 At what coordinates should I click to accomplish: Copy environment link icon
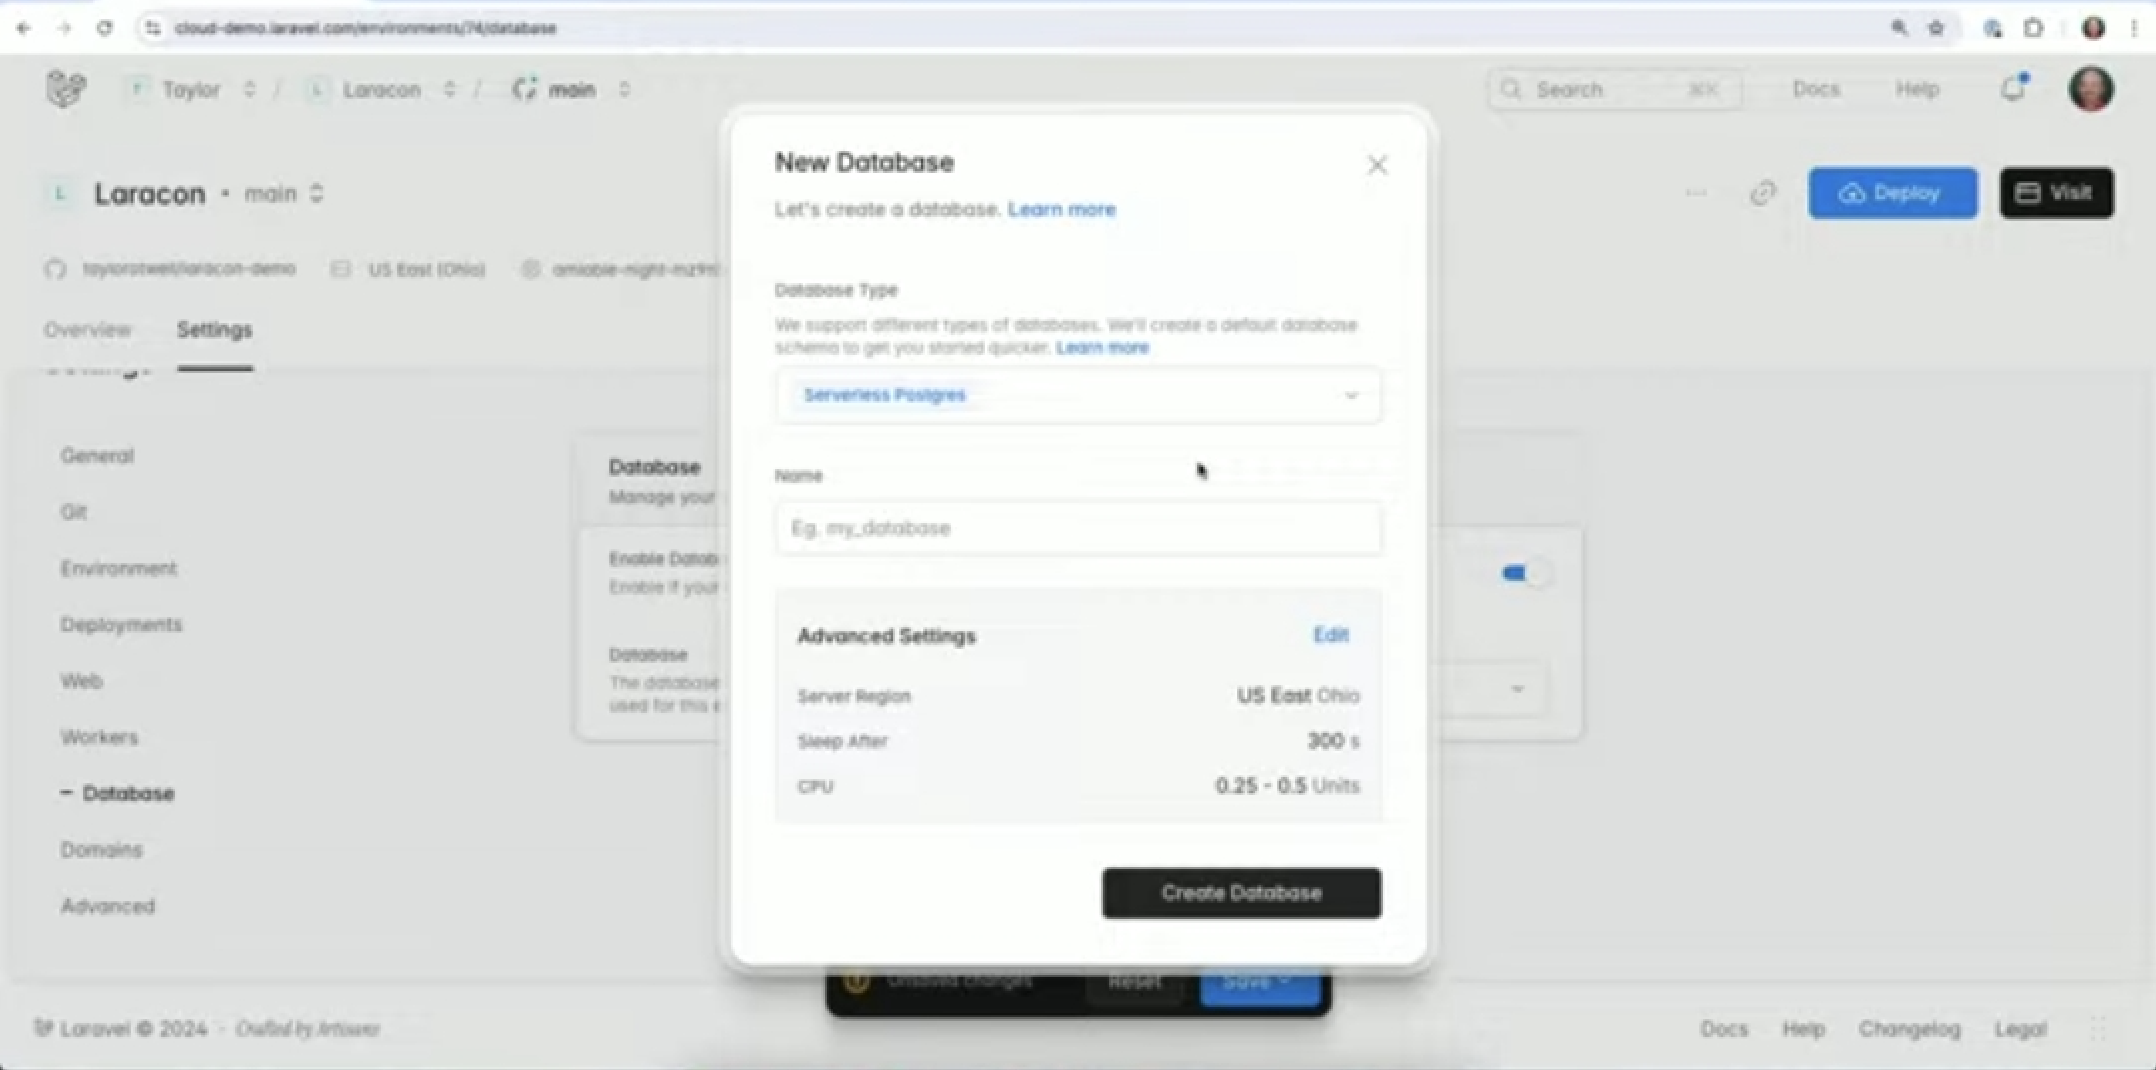pos(1762,193)
